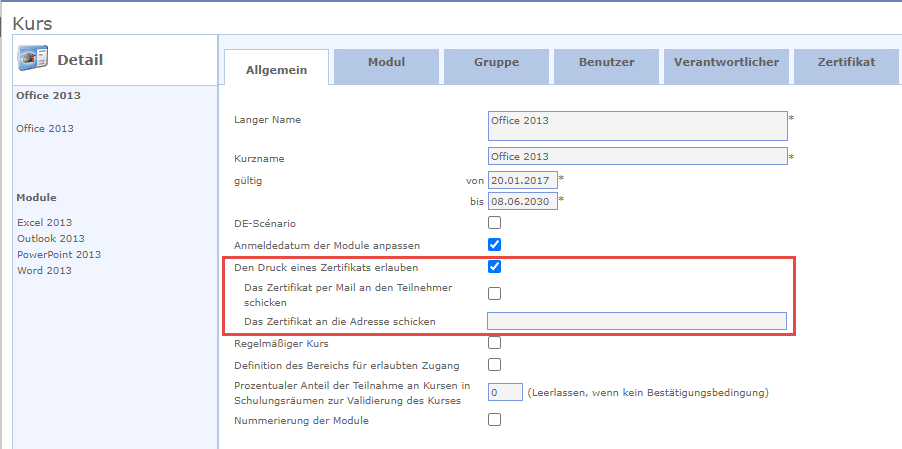The width and height of the screenshot is (902, 449).
Task: Tick Definition des Bereichs für erlaubten Zugang
Action: pos(494,364)
